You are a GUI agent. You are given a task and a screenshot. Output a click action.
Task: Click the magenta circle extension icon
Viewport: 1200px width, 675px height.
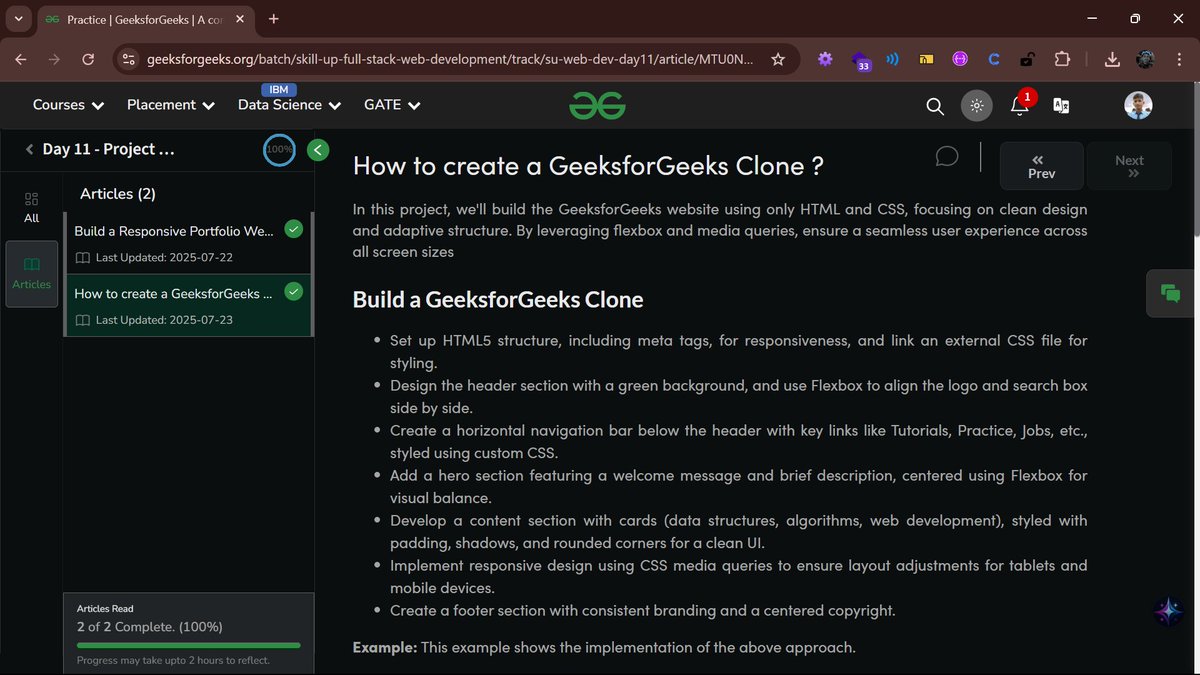click(x=960, y=60)
